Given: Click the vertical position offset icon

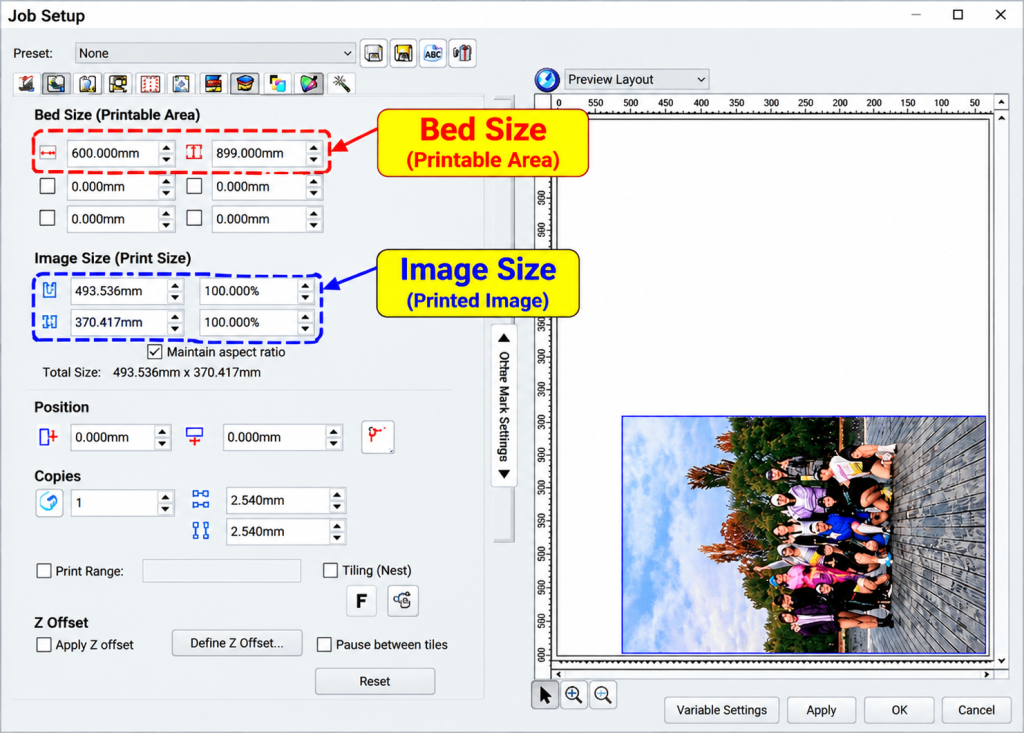Looking at the screenshot, I should 195,436.
